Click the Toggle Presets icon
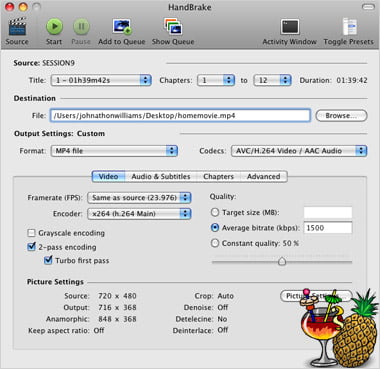 point(349,27)
